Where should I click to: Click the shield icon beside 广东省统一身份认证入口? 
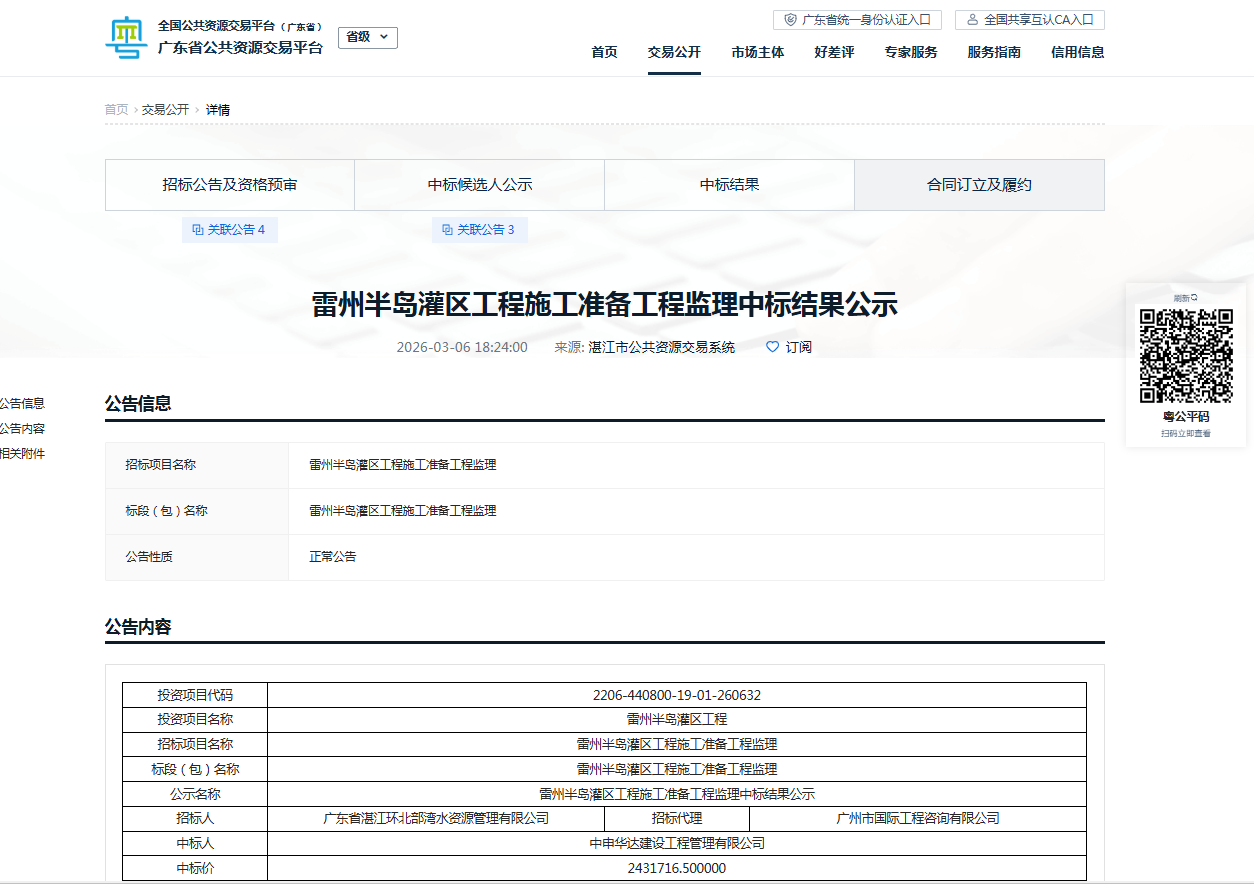(791, 20)
